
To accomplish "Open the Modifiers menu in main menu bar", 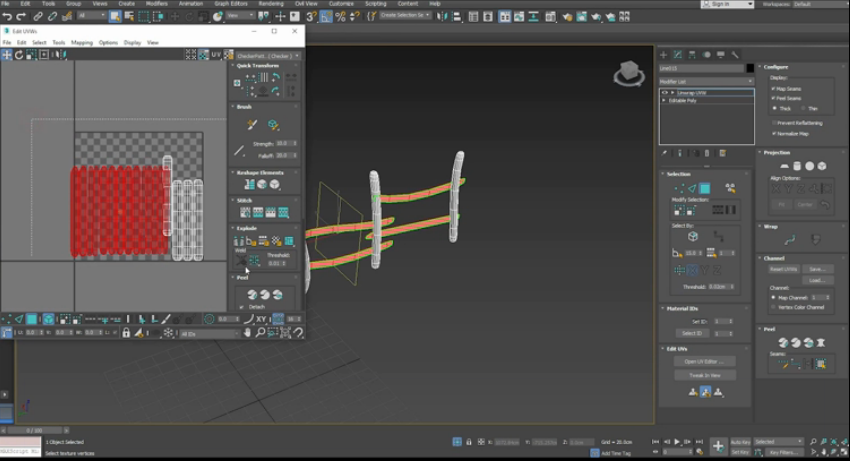I will click(157, 4).
